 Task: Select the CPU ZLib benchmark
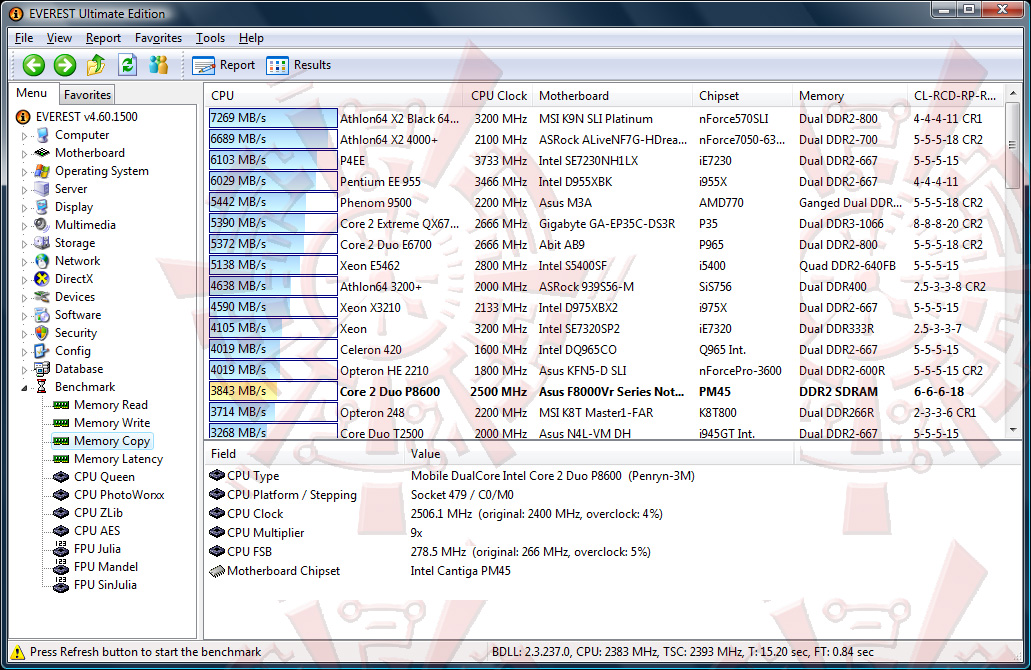[98, 513]
